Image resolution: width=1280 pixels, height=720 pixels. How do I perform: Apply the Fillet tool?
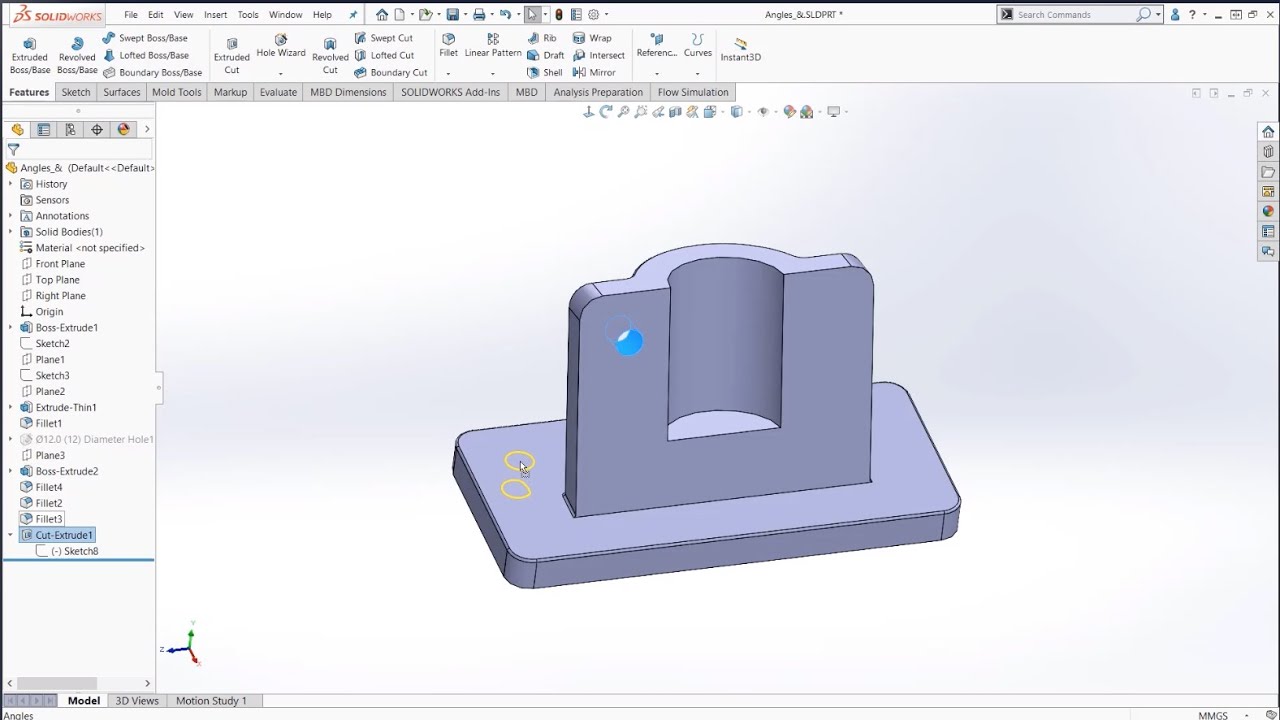[448, 46]
